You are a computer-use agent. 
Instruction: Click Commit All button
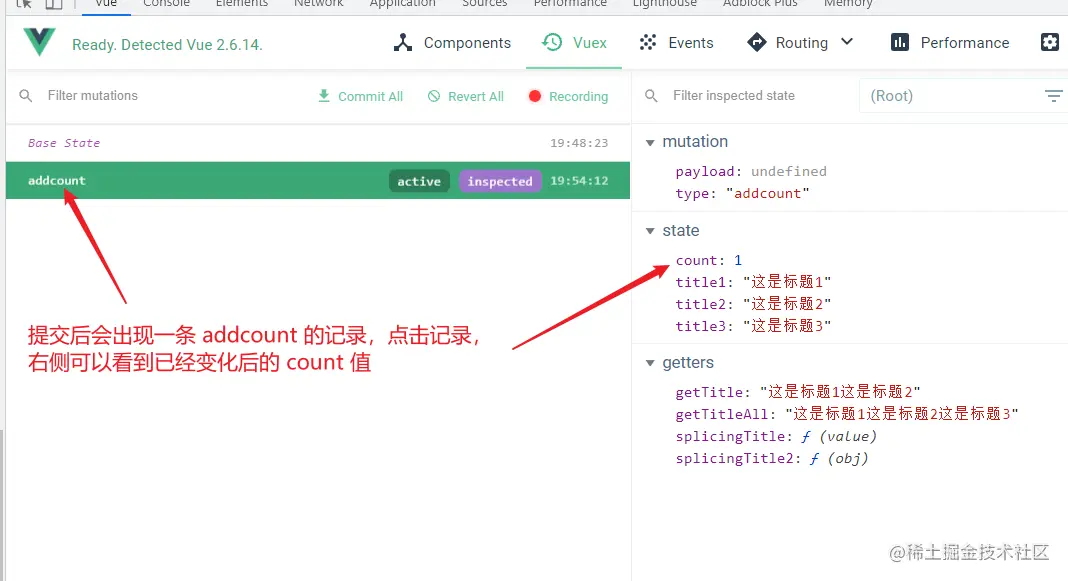pyautogui.click(x=360, y=96)
